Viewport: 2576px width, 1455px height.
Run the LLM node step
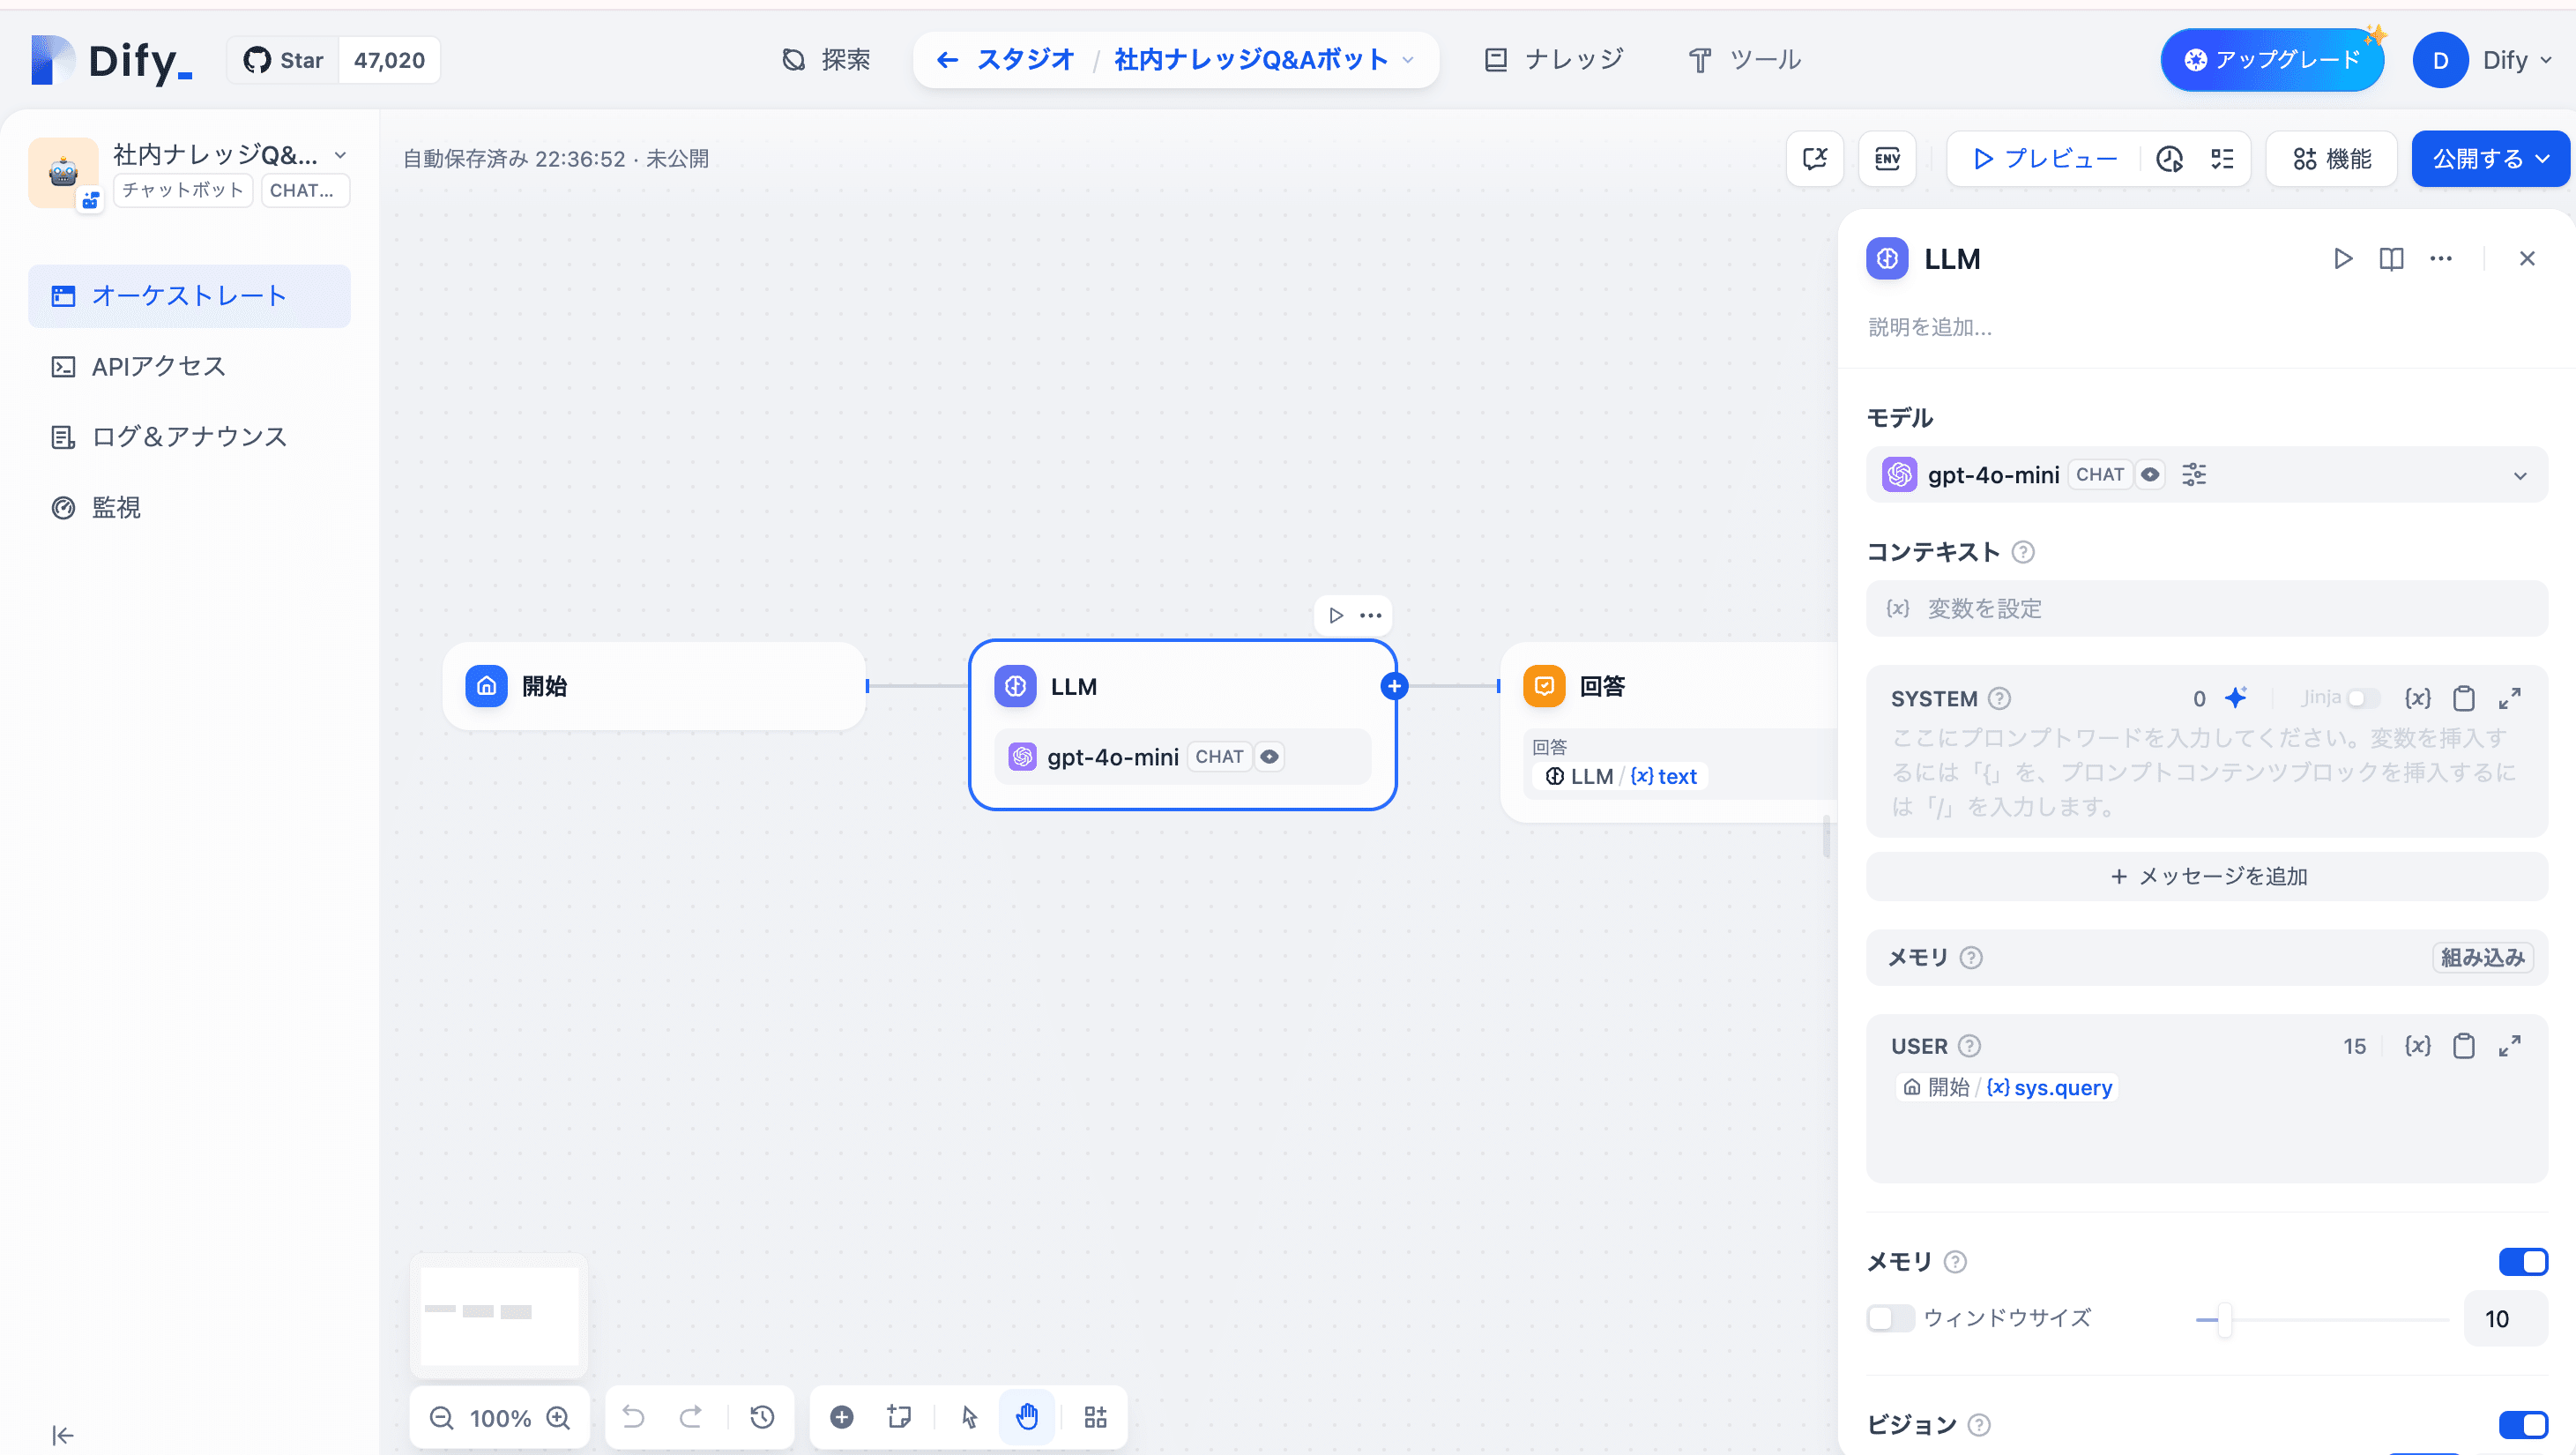point(2342,259)
